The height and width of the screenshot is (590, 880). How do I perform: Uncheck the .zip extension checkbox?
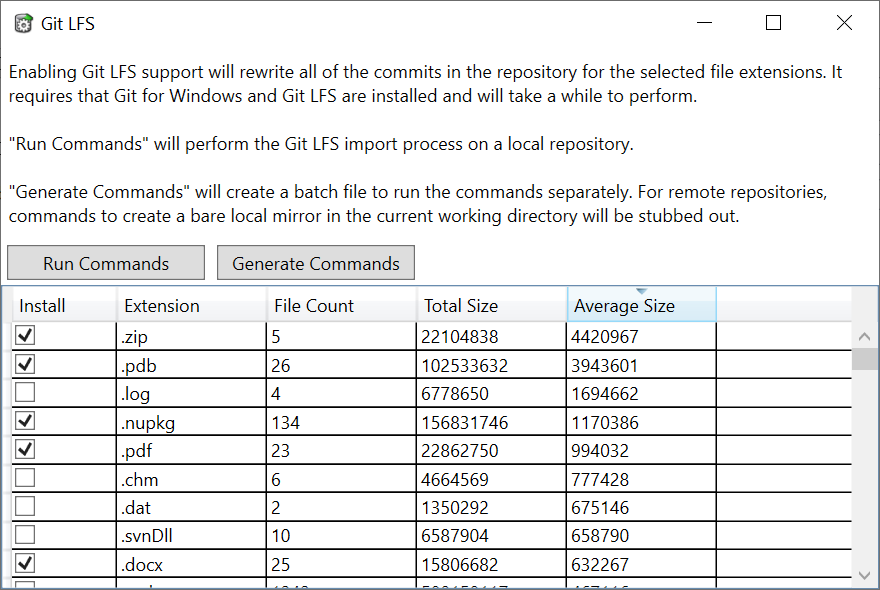[25, 335]
